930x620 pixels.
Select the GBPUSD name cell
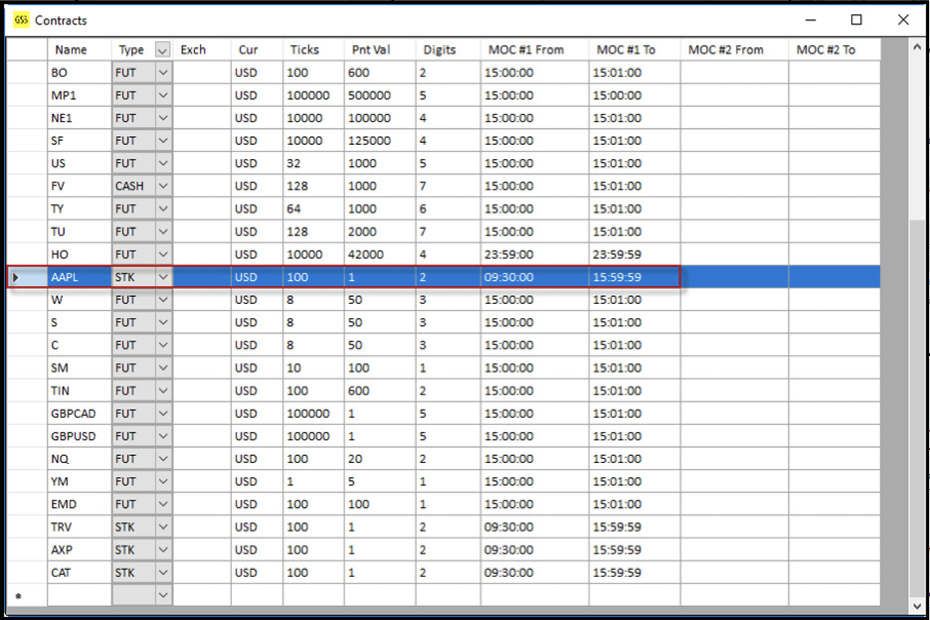(x=78, y=436)
